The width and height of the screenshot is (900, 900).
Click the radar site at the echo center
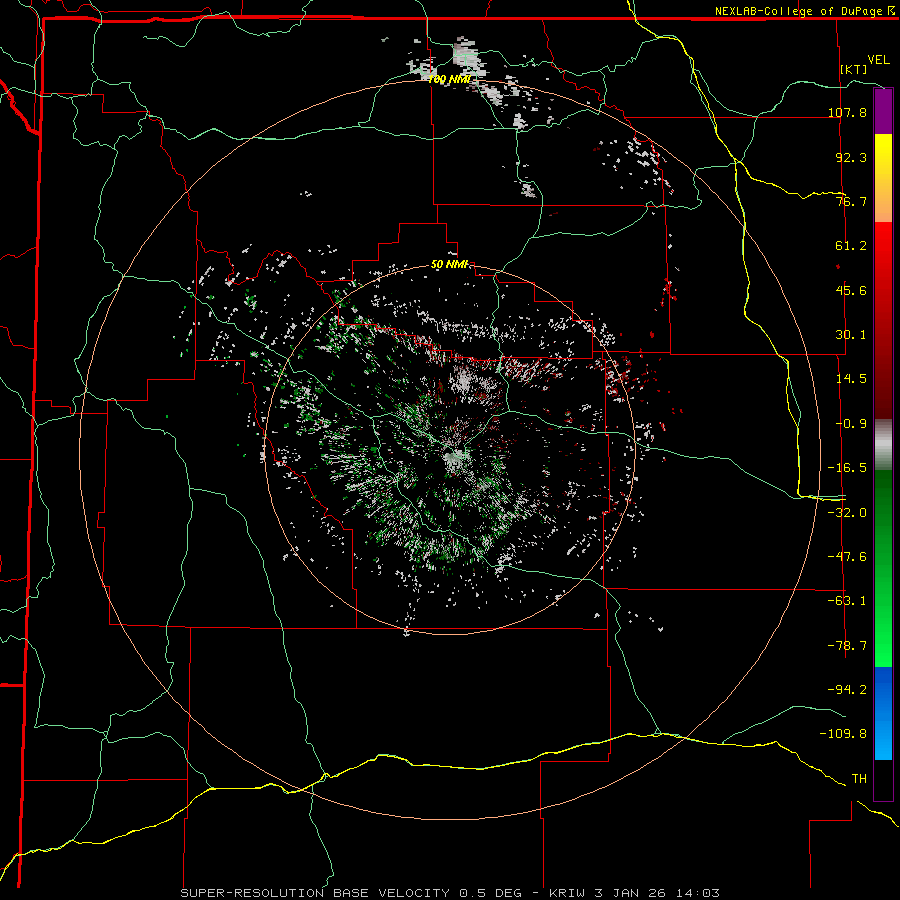point(453,457)
